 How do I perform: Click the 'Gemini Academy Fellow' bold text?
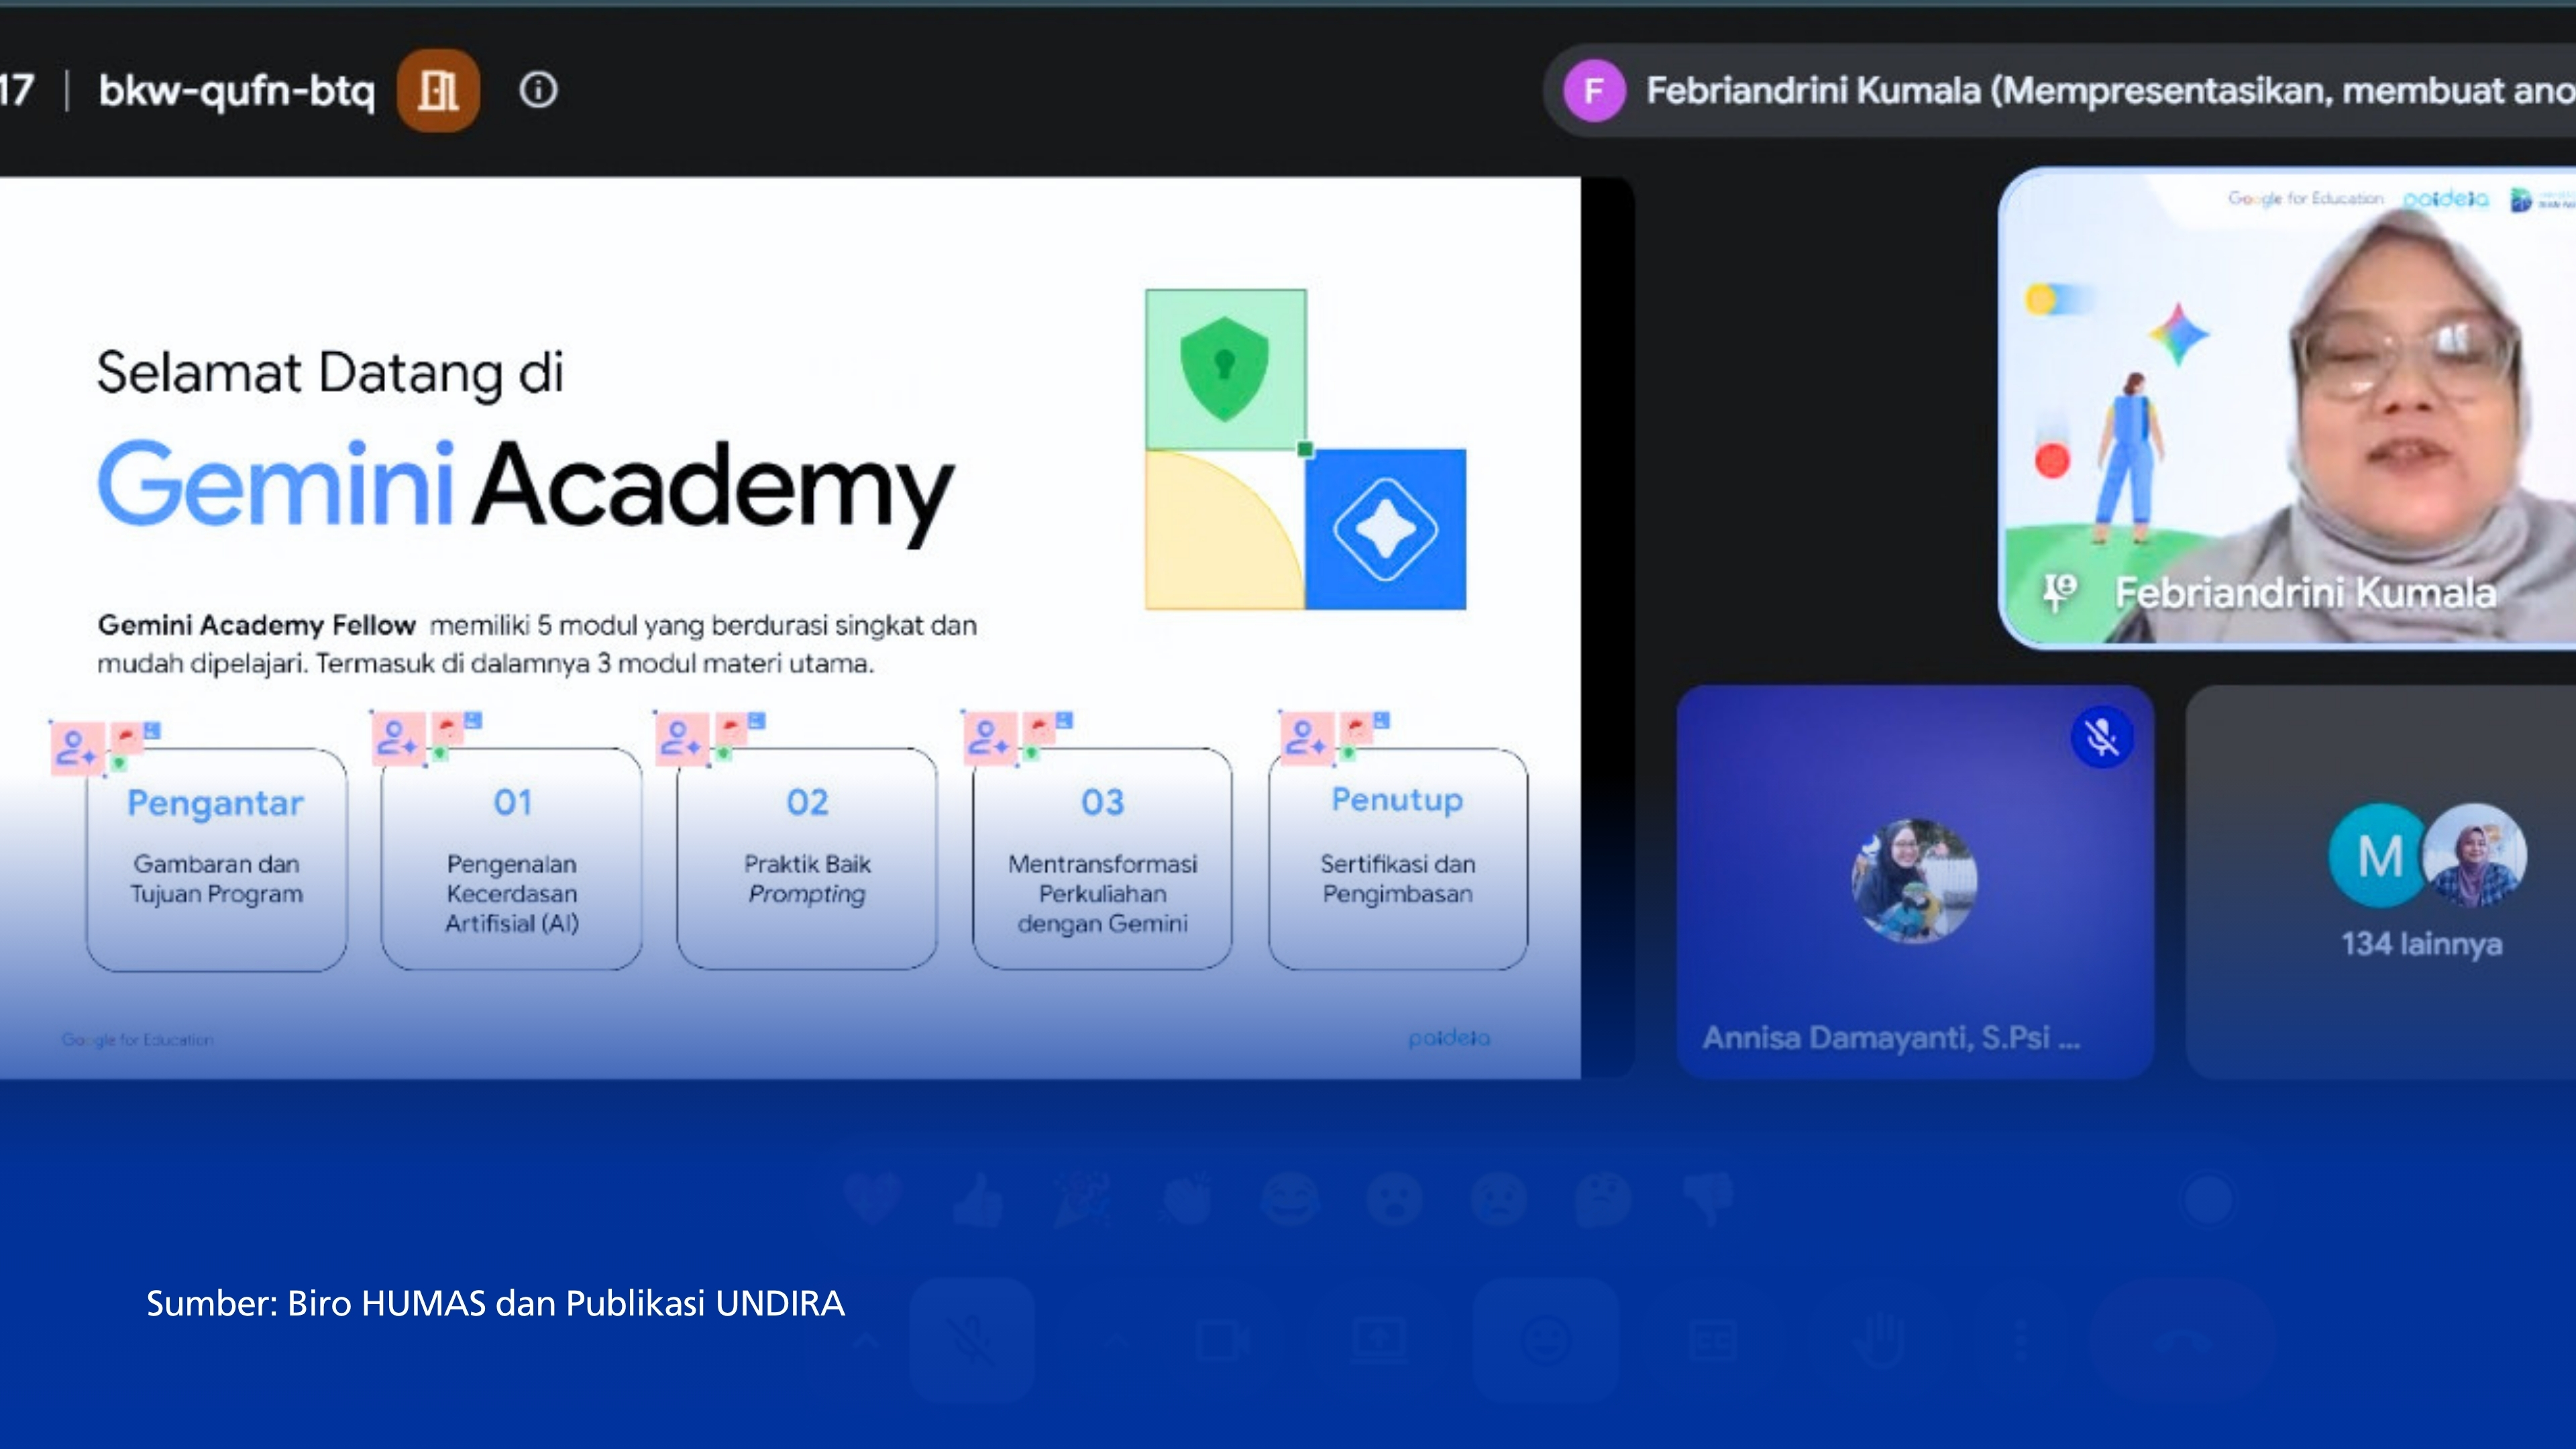click(x=256, y=625)
